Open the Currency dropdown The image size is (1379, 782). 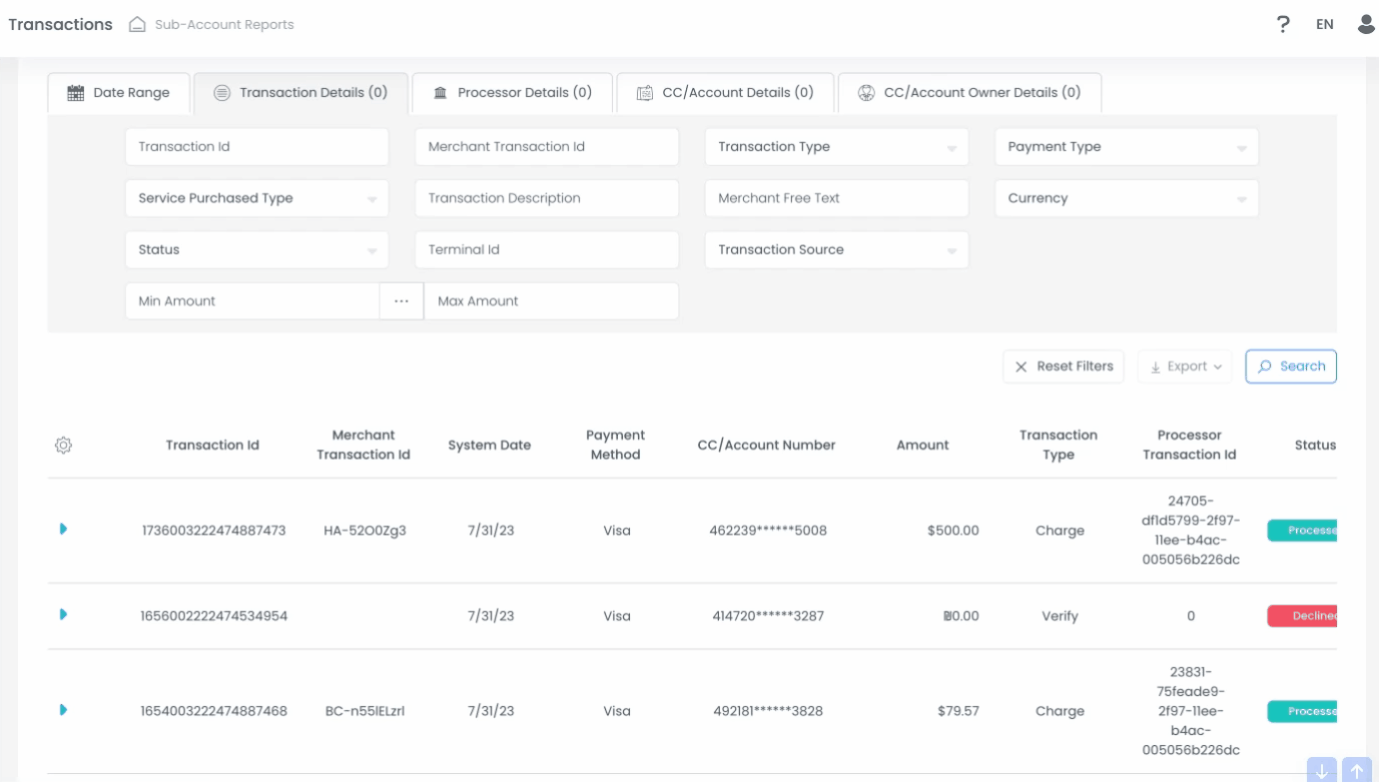tap(1126, 198)
